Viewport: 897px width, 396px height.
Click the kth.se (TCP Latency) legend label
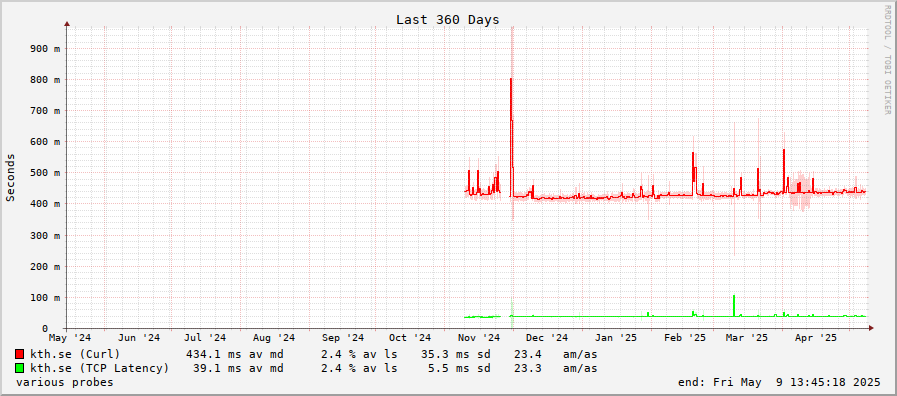tap(100, 368)
